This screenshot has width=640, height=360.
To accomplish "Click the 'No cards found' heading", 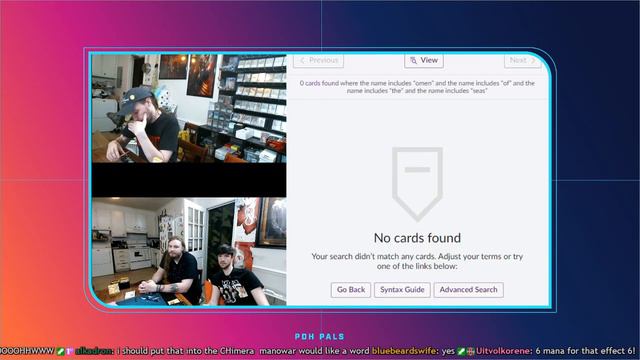I will 417,238.
